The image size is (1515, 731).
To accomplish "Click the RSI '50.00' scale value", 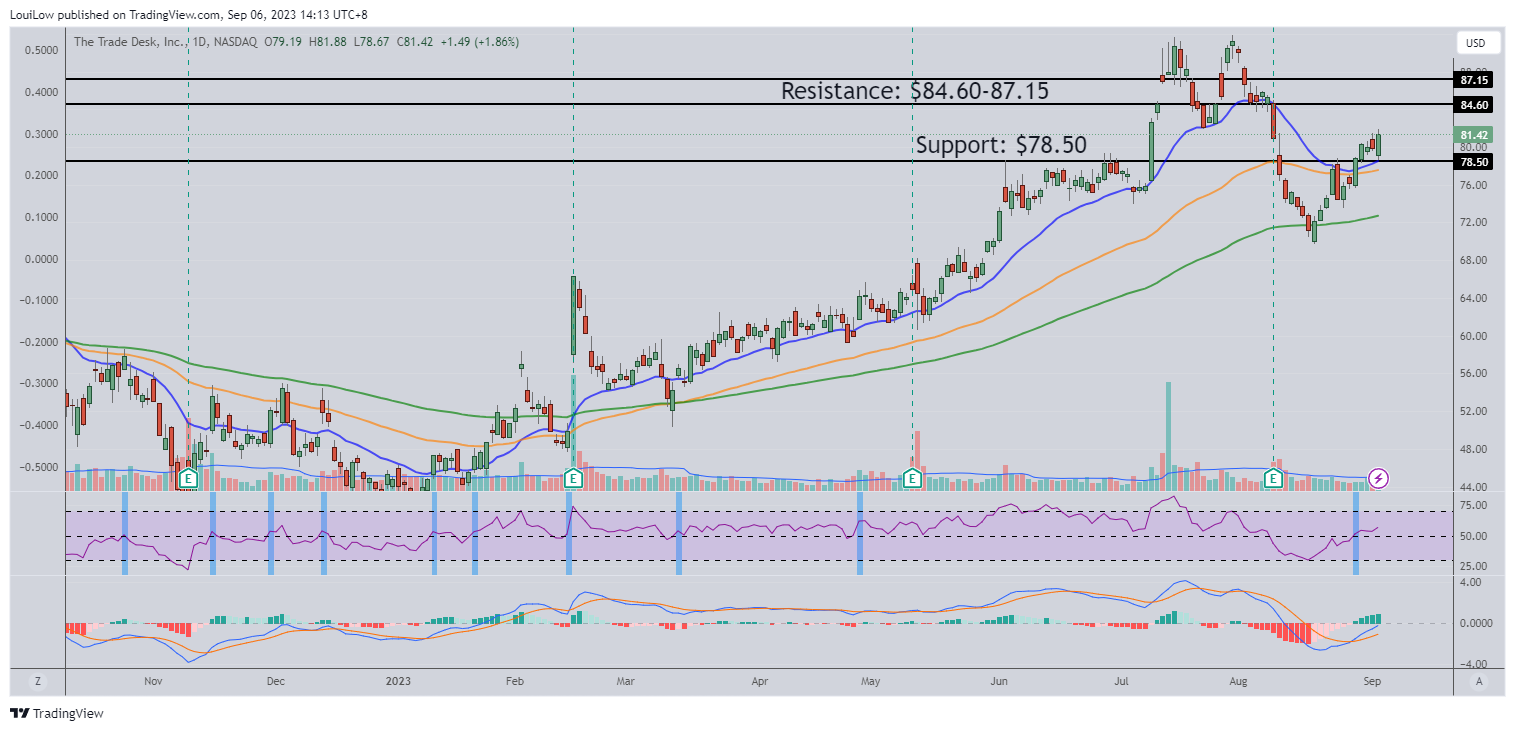I will [x=1474, y=537].
